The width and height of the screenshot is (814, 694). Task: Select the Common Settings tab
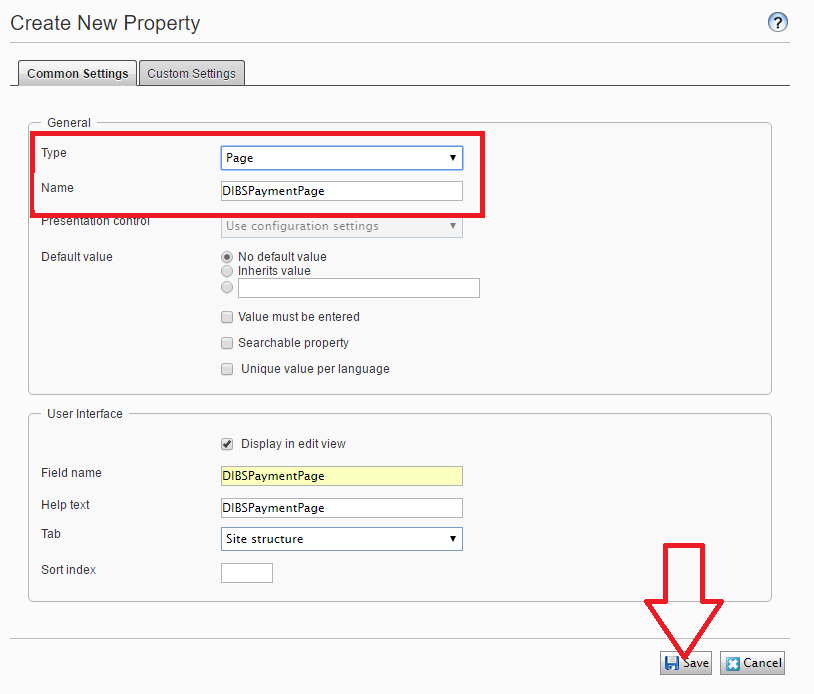pyautogui.click(x=78, y=73)
